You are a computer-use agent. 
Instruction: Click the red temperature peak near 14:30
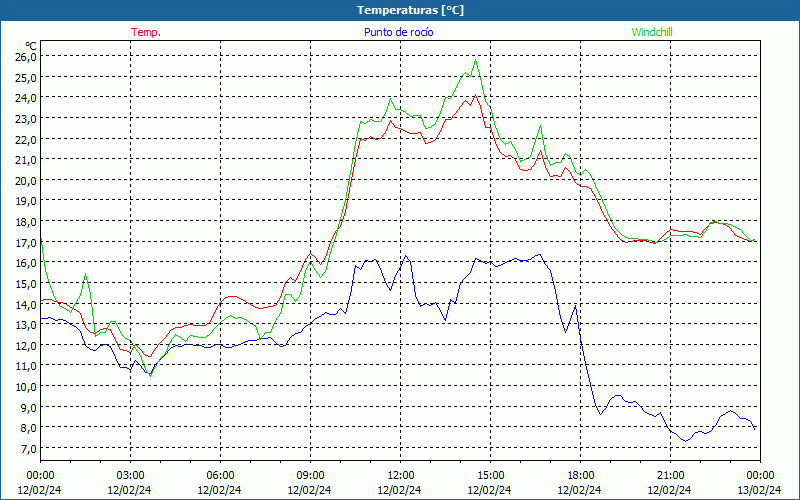point(475,95)
